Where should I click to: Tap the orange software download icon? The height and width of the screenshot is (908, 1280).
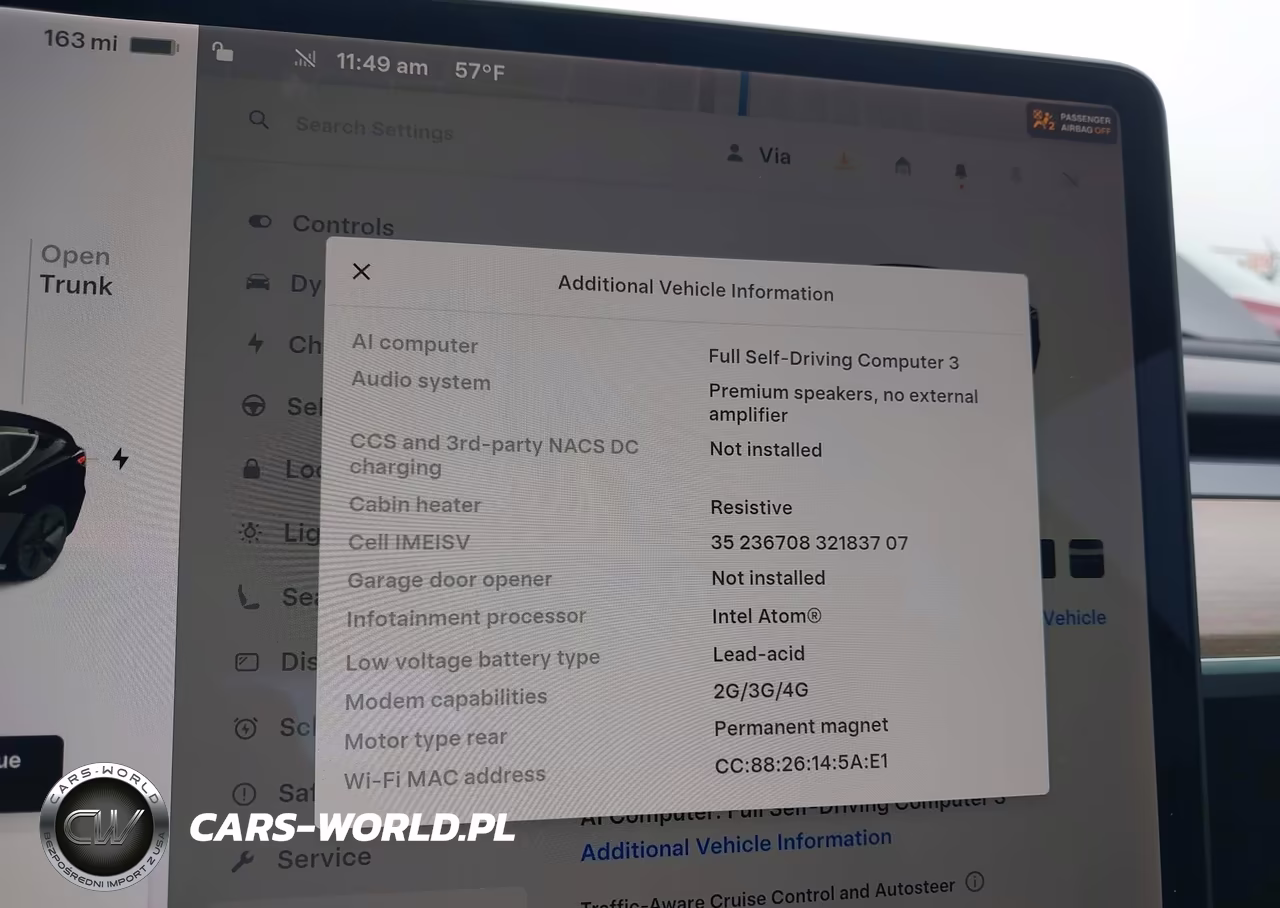point(845,161)
